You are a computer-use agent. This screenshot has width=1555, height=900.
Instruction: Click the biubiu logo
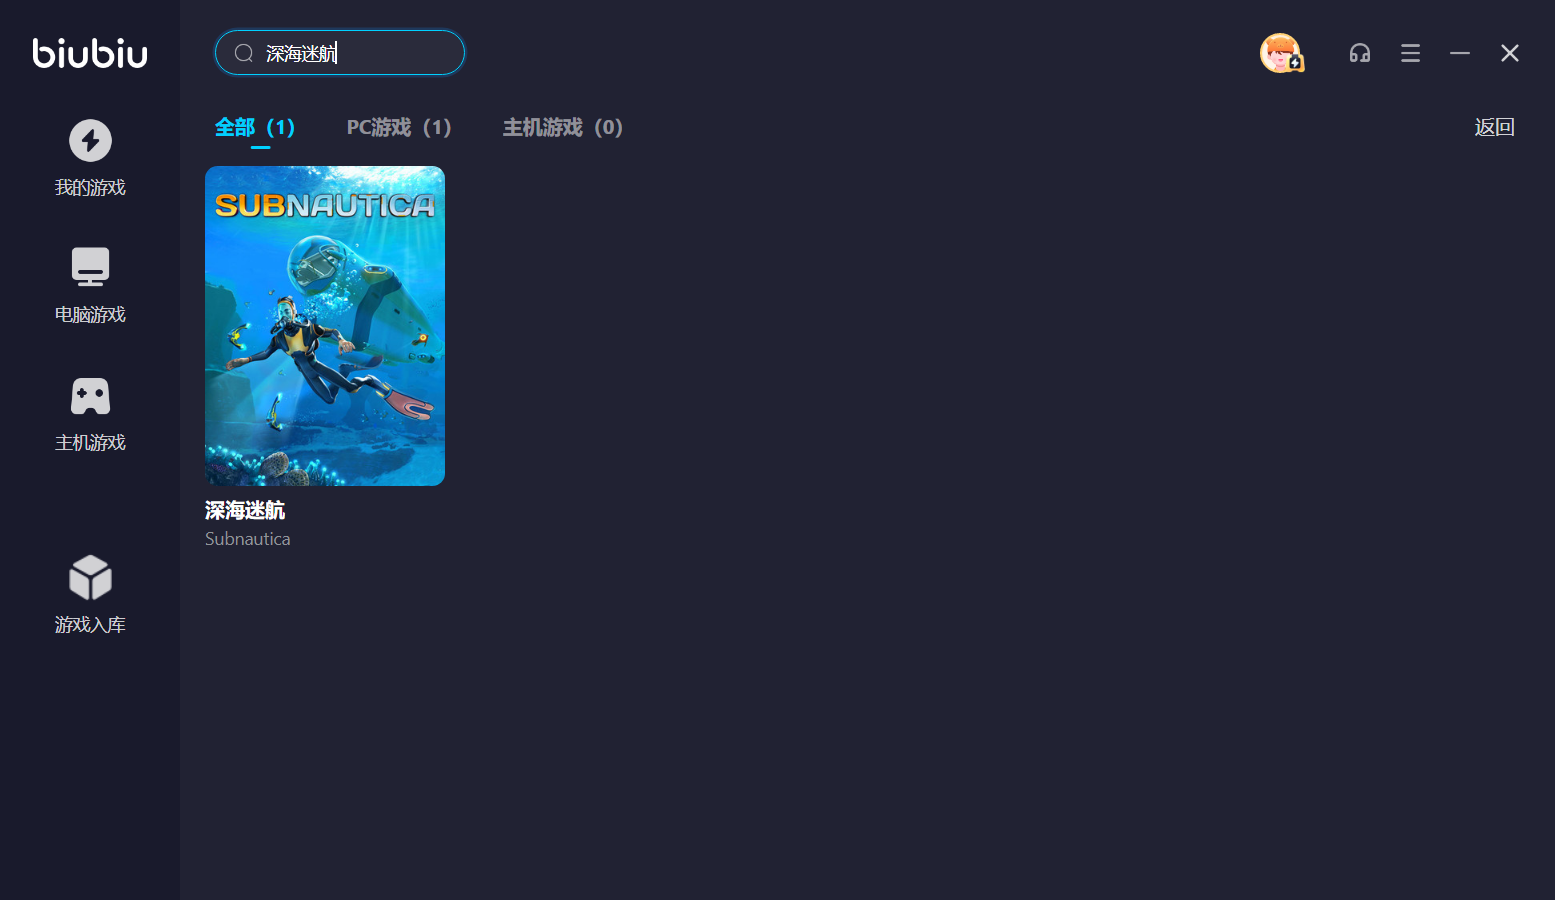pos(90,53)
